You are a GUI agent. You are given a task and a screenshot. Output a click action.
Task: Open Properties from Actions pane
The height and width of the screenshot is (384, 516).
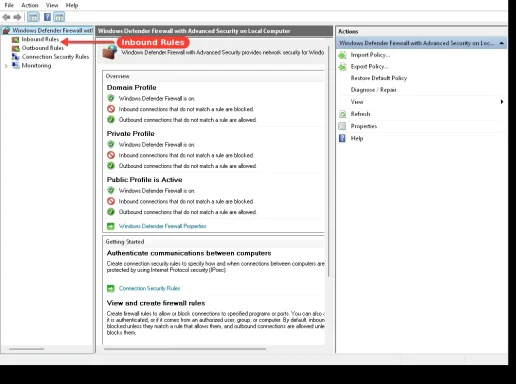point(364,126)
